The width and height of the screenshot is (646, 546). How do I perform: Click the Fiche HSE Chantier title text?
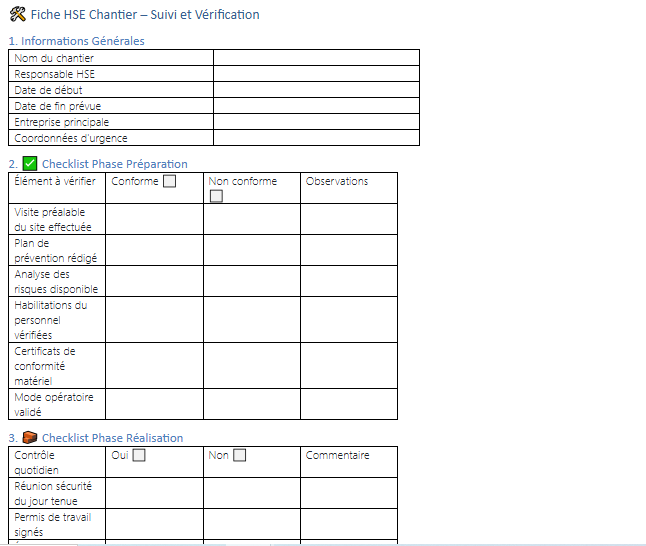tap(145, 15)
